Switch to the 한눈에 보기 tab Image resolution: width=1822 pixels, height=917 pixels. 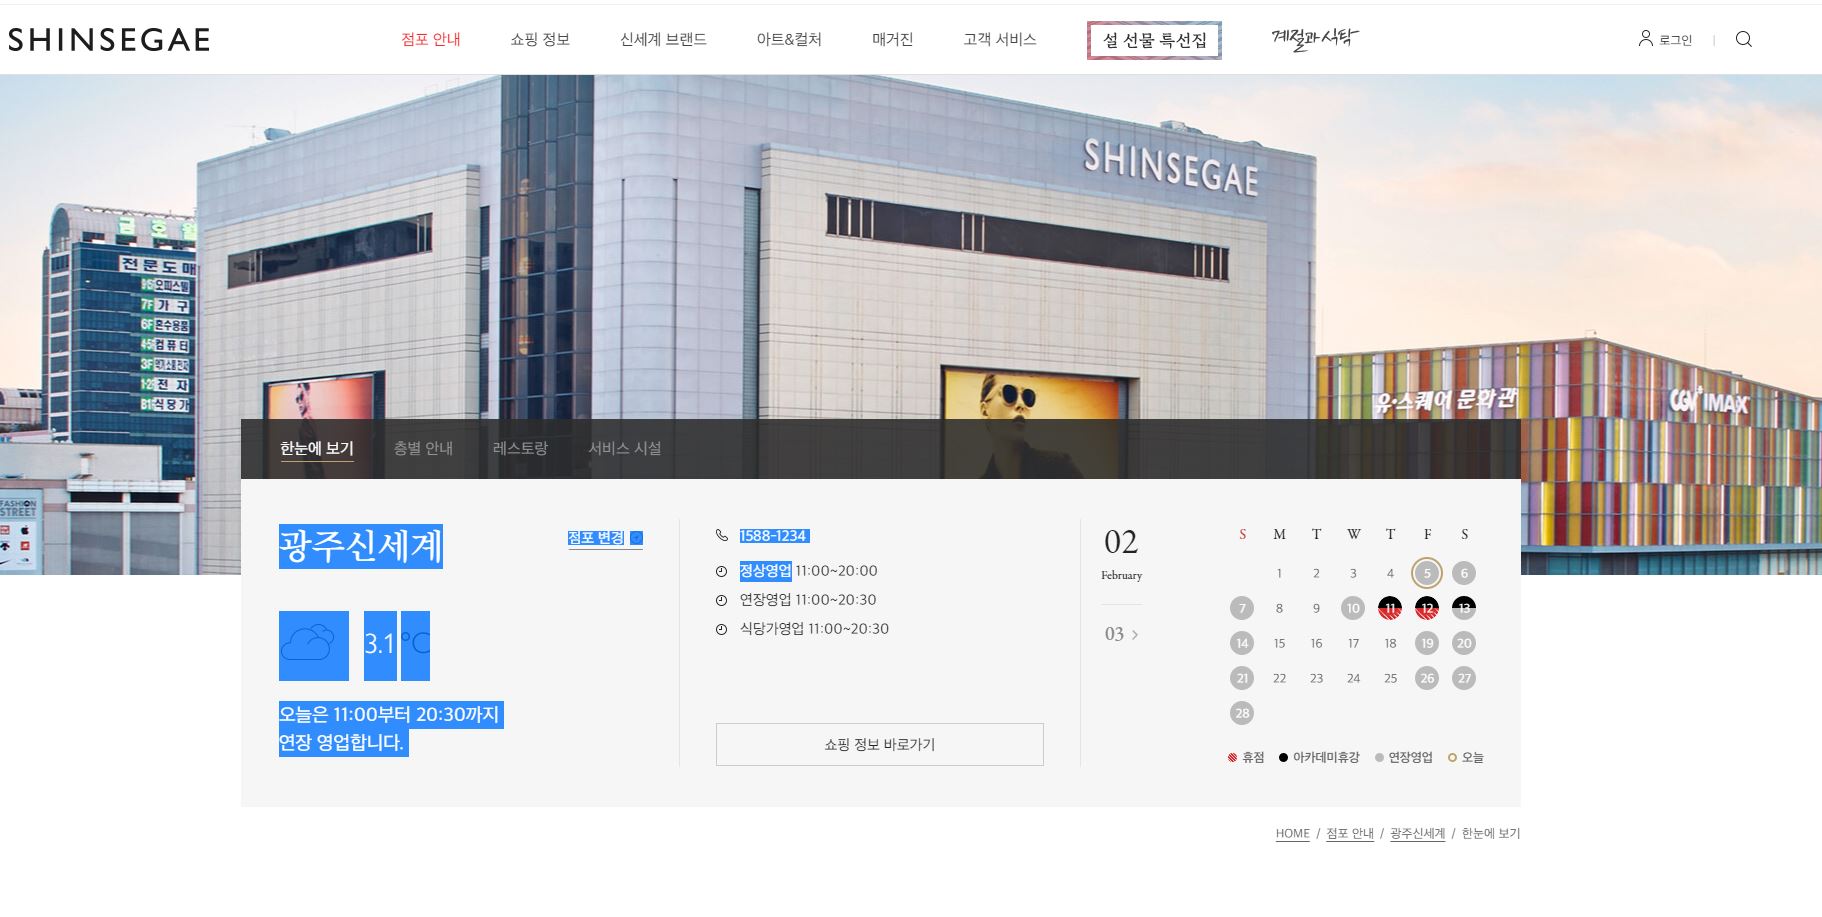(x=317, y=448)
